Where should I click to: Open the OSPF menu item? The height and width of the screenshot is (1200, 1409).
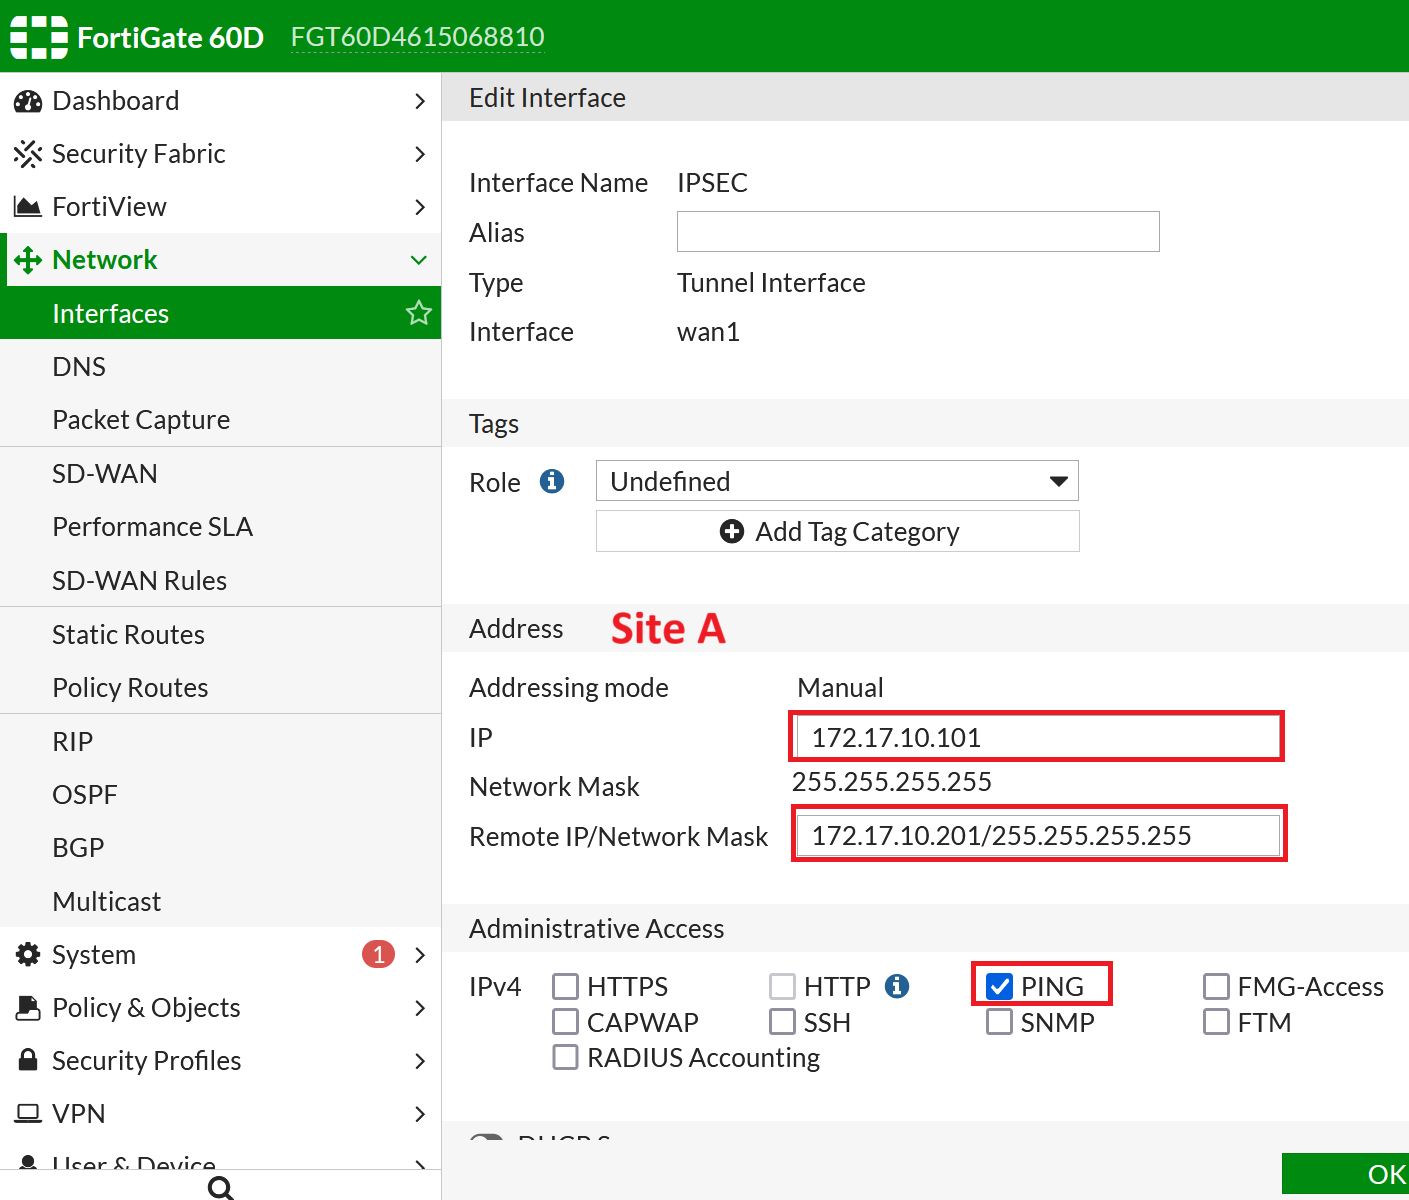tap(220, 794)
